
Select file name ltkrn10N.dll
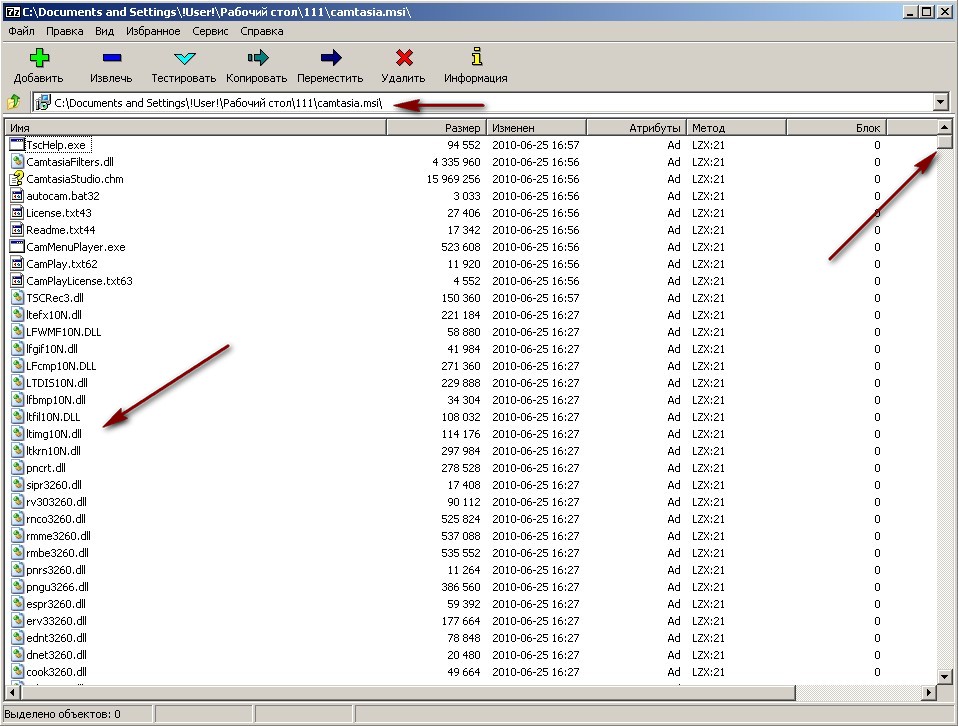pyautogui.click(x=53, y=451)
